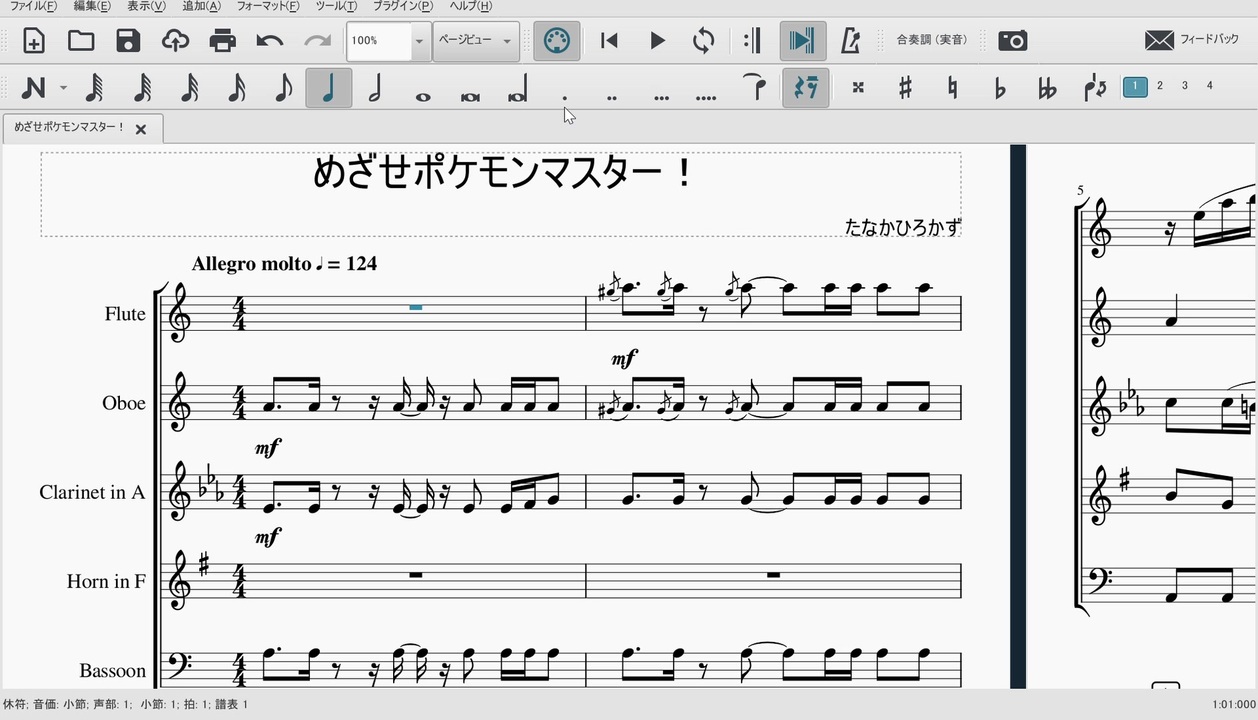Select the 128th note duration

[94, 88]
